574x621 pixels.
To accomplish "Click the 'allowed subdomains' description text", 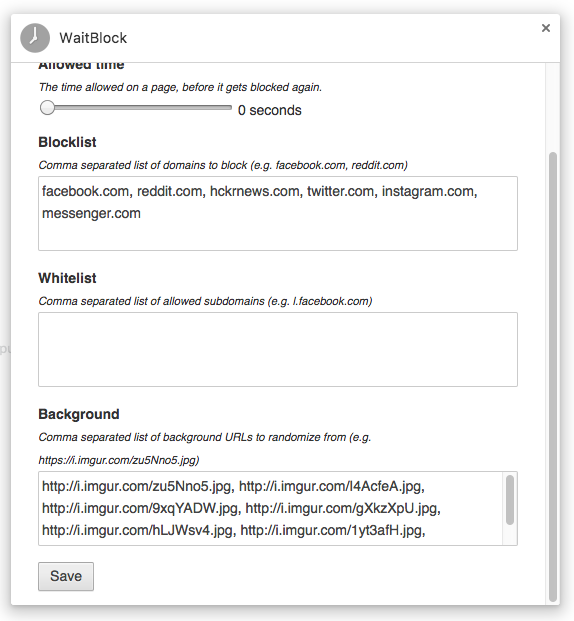I will click(205, 301).
